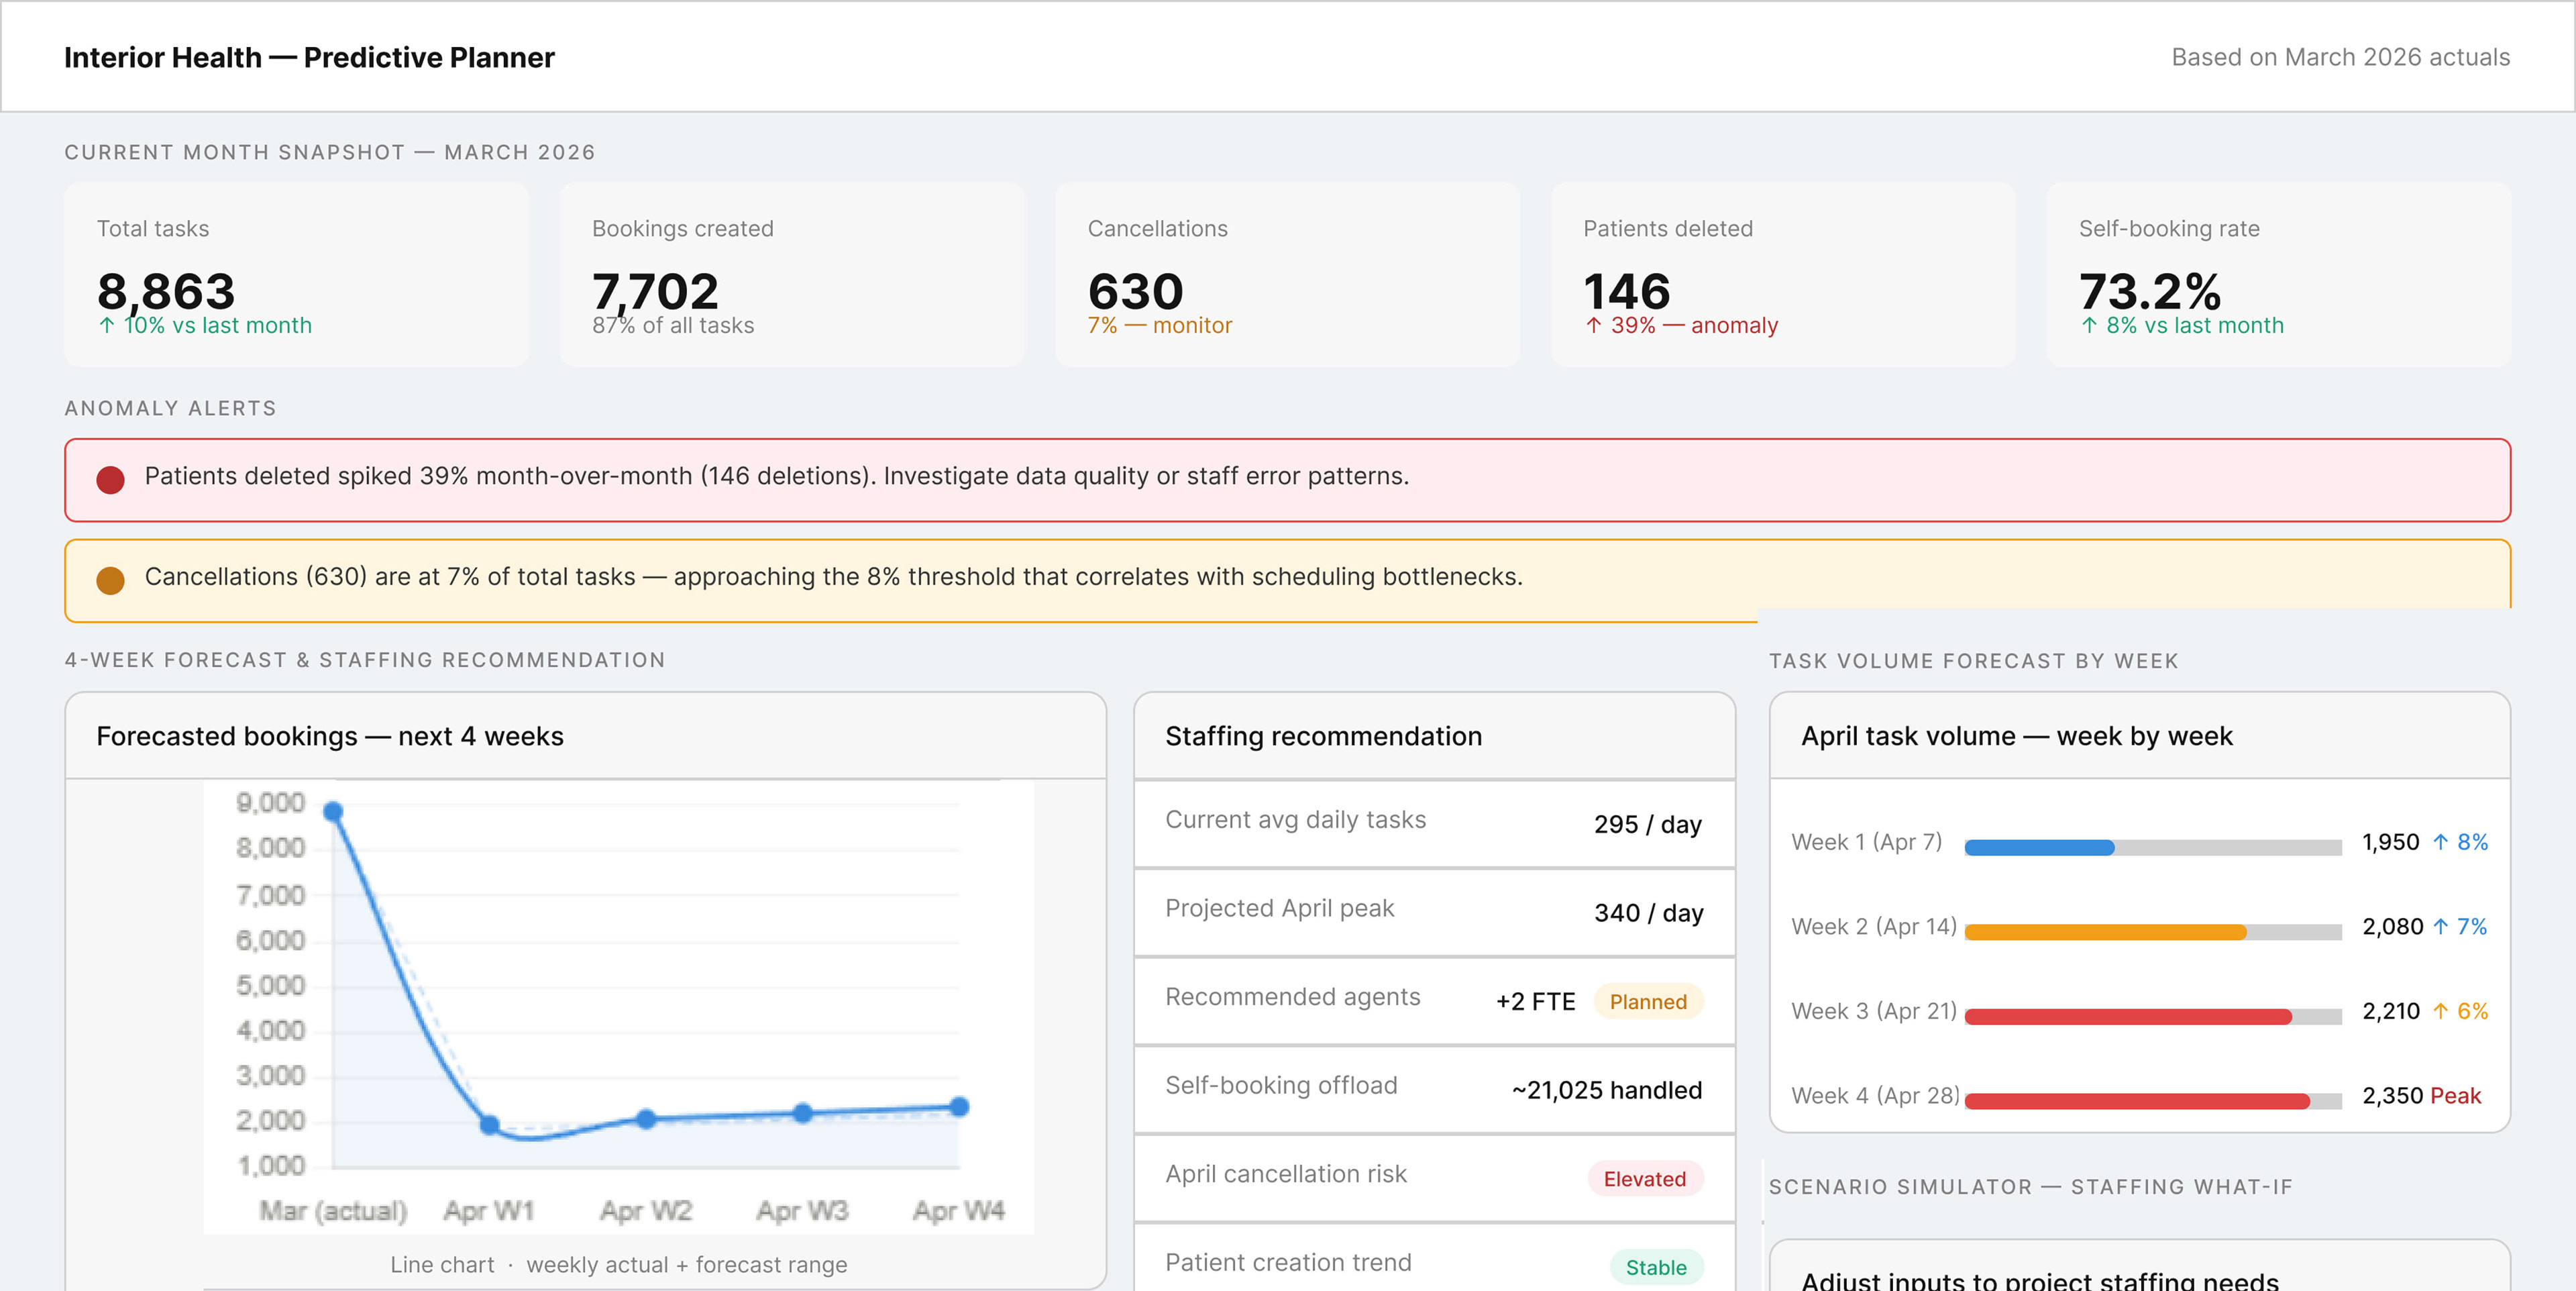The width and height of the screenshot is (2576, 1291).
Task: Click the 'Task Volume Forecast by Week' section label
Action: click(x=1974, y=661)
